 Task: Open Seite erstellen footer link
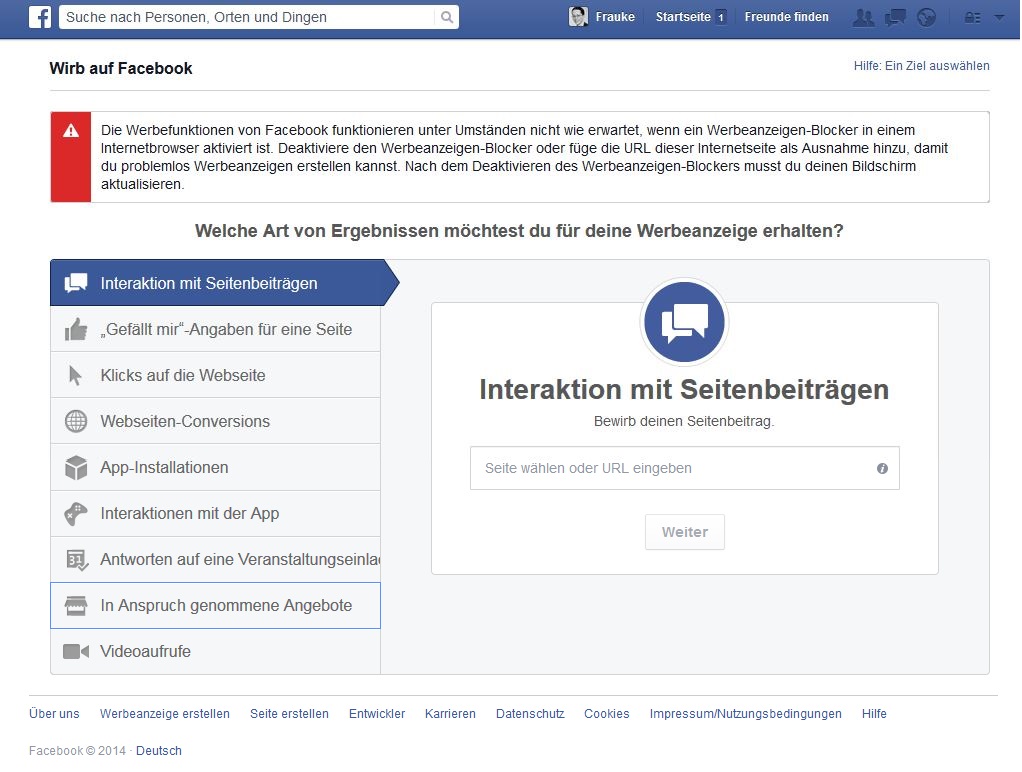pyautogui.click(x=289, y=714)
